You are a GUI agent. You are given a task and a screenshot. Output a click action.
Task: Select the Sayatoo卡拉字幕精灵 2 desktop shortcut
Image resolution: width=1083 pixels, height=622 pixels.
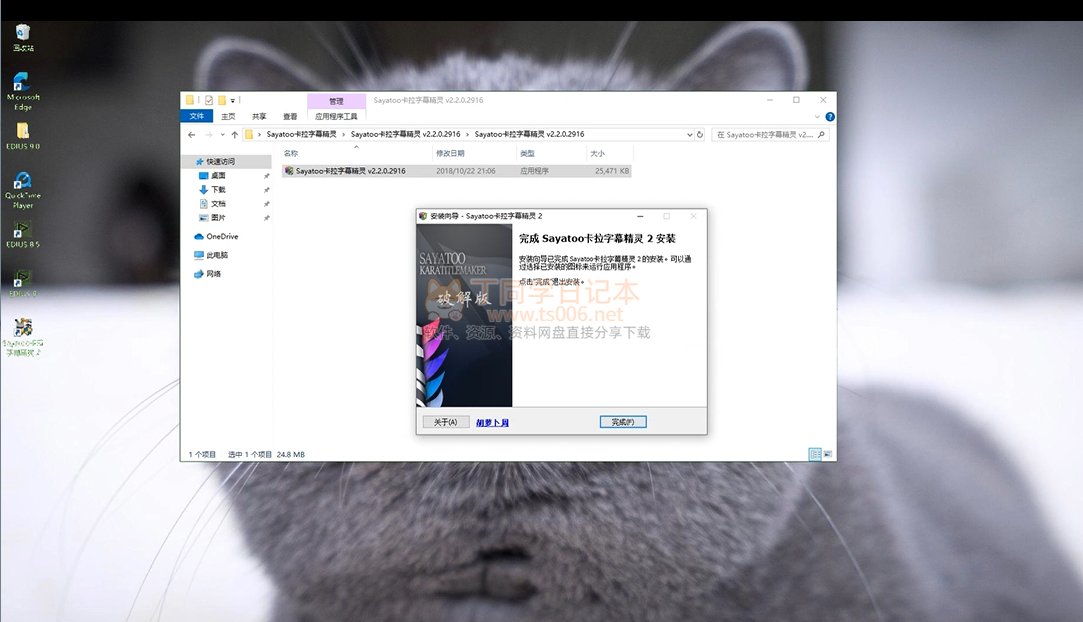(22, 334)
